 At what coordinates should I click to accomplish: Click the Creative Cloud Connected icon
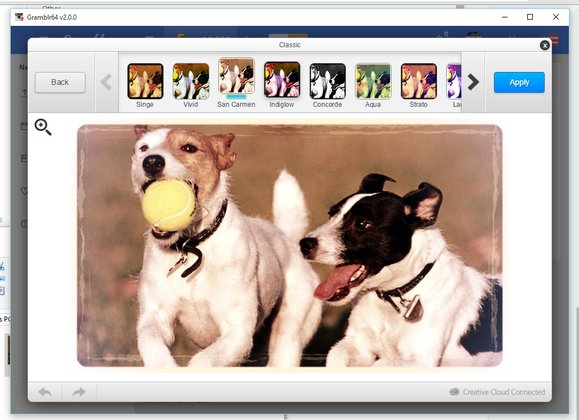455,392
